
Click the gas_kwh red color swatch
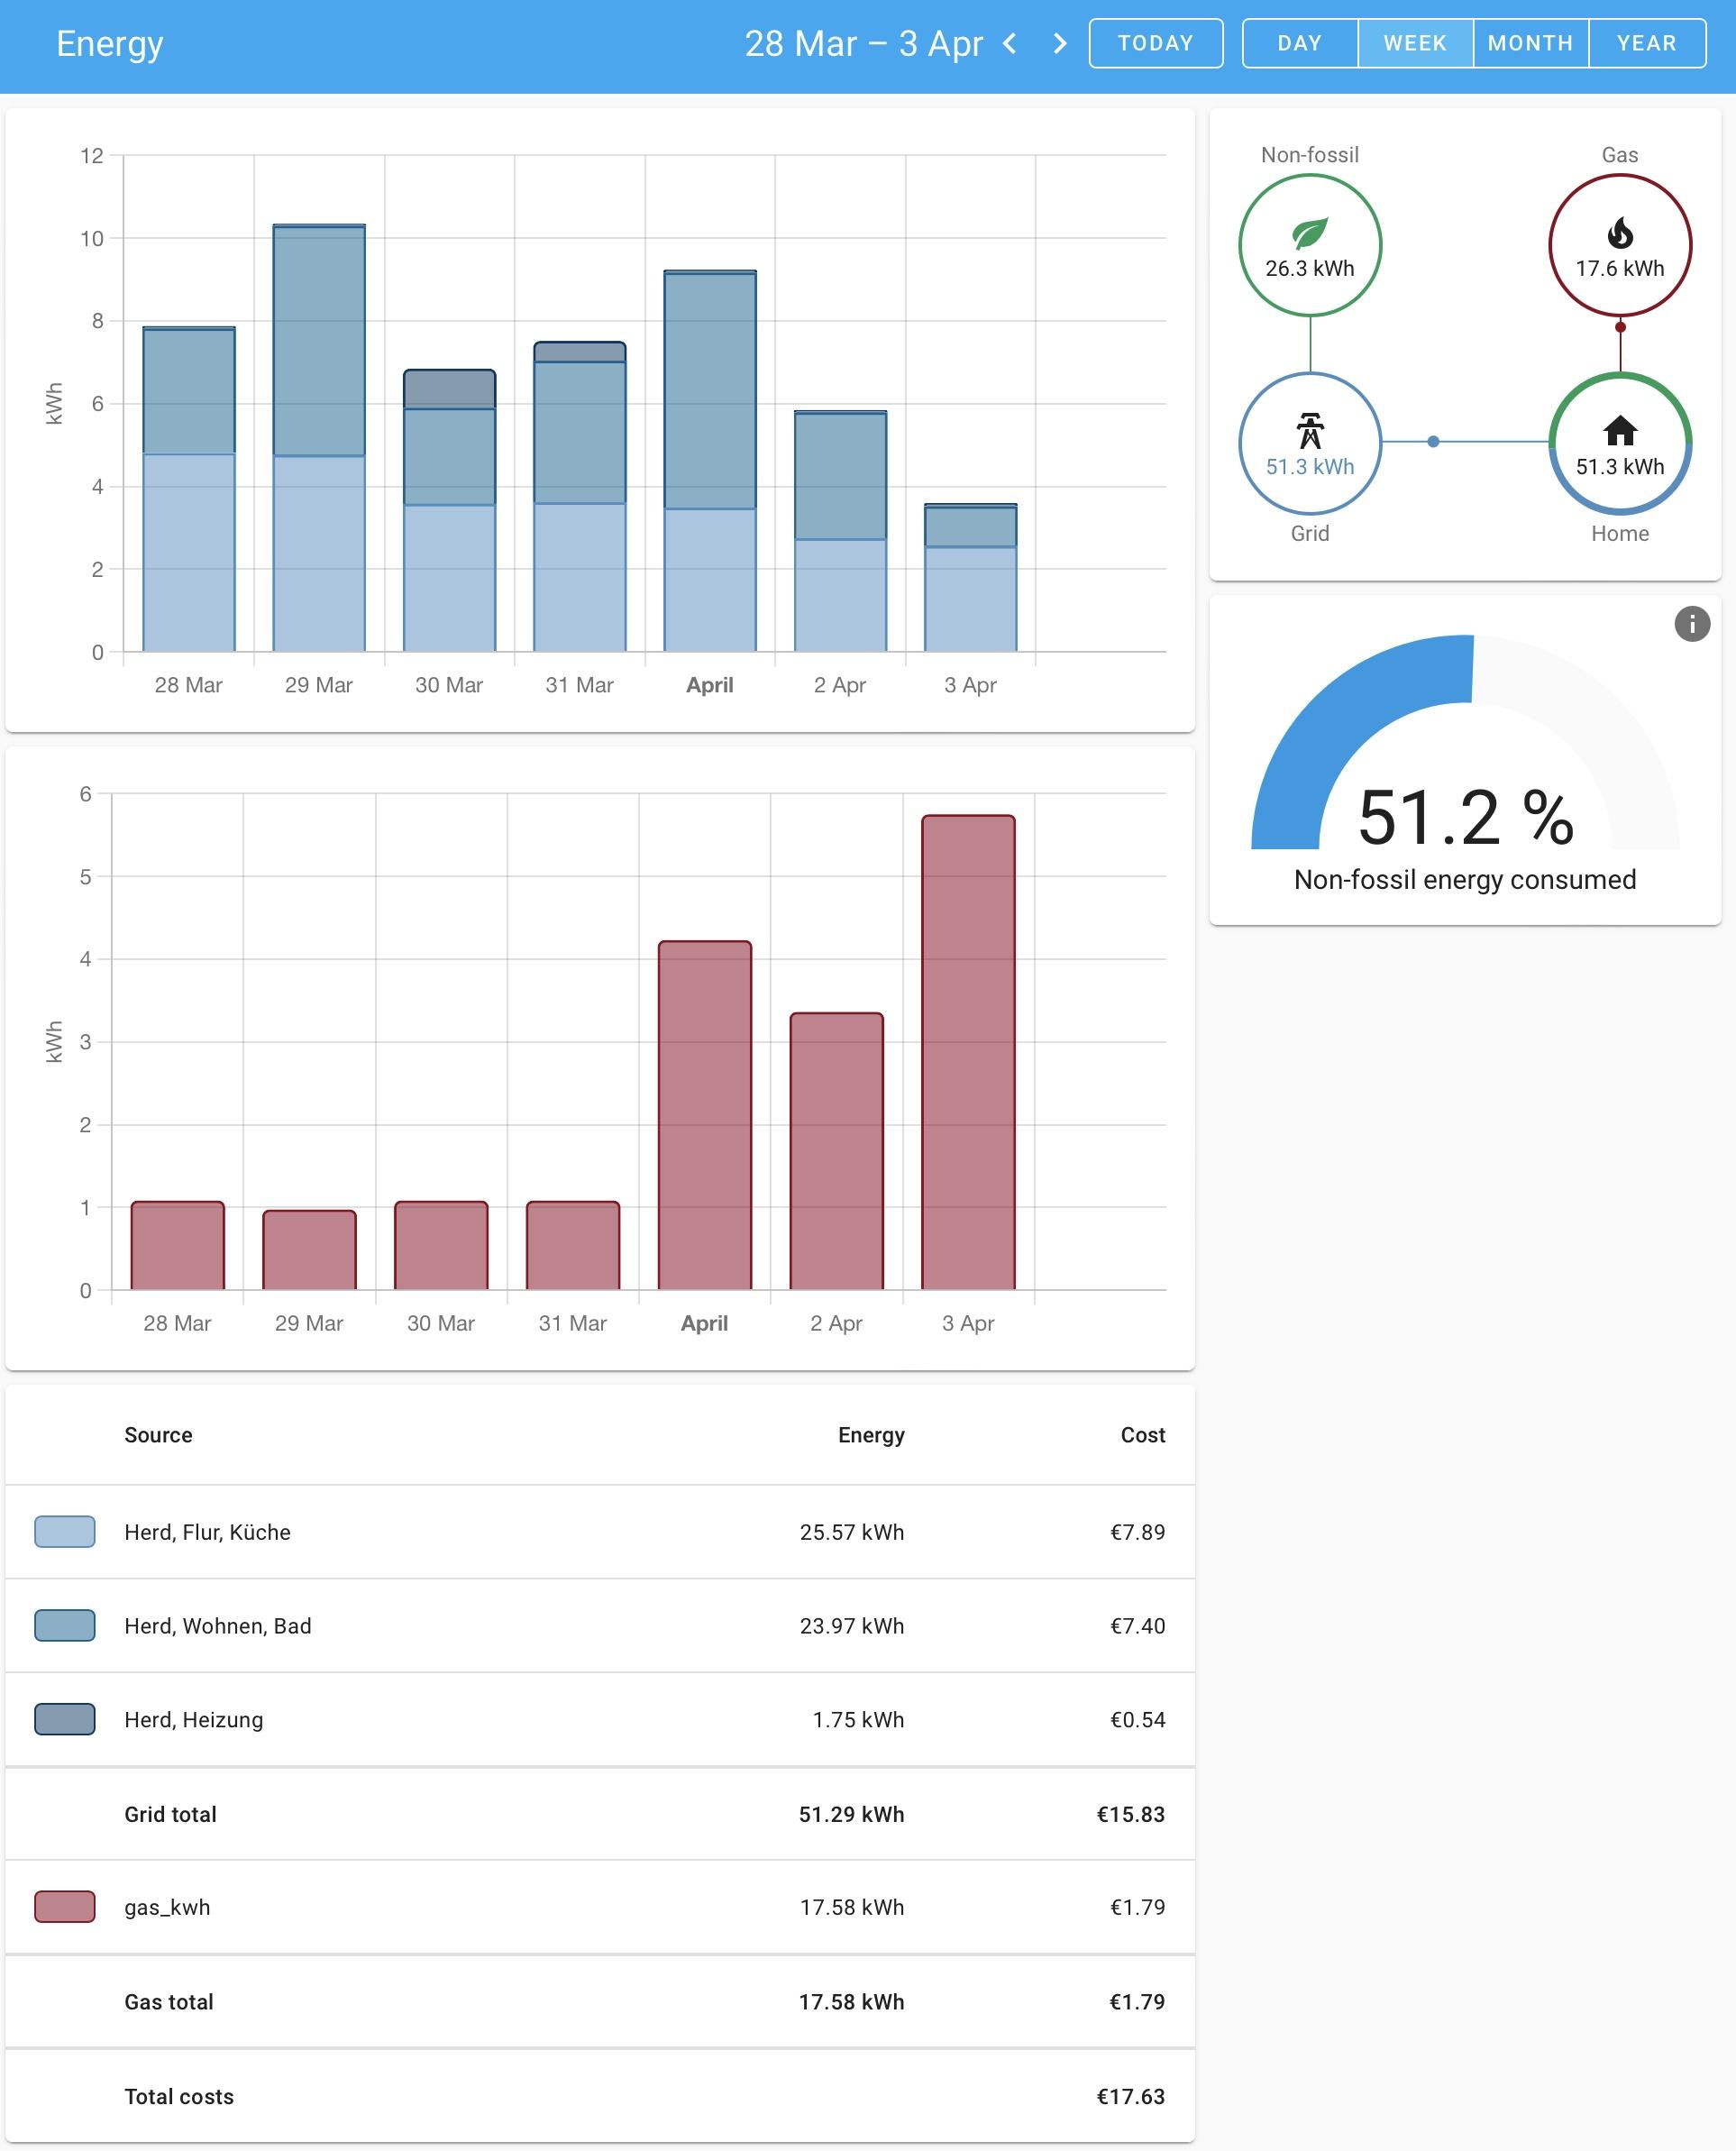tap(65, 1907)
